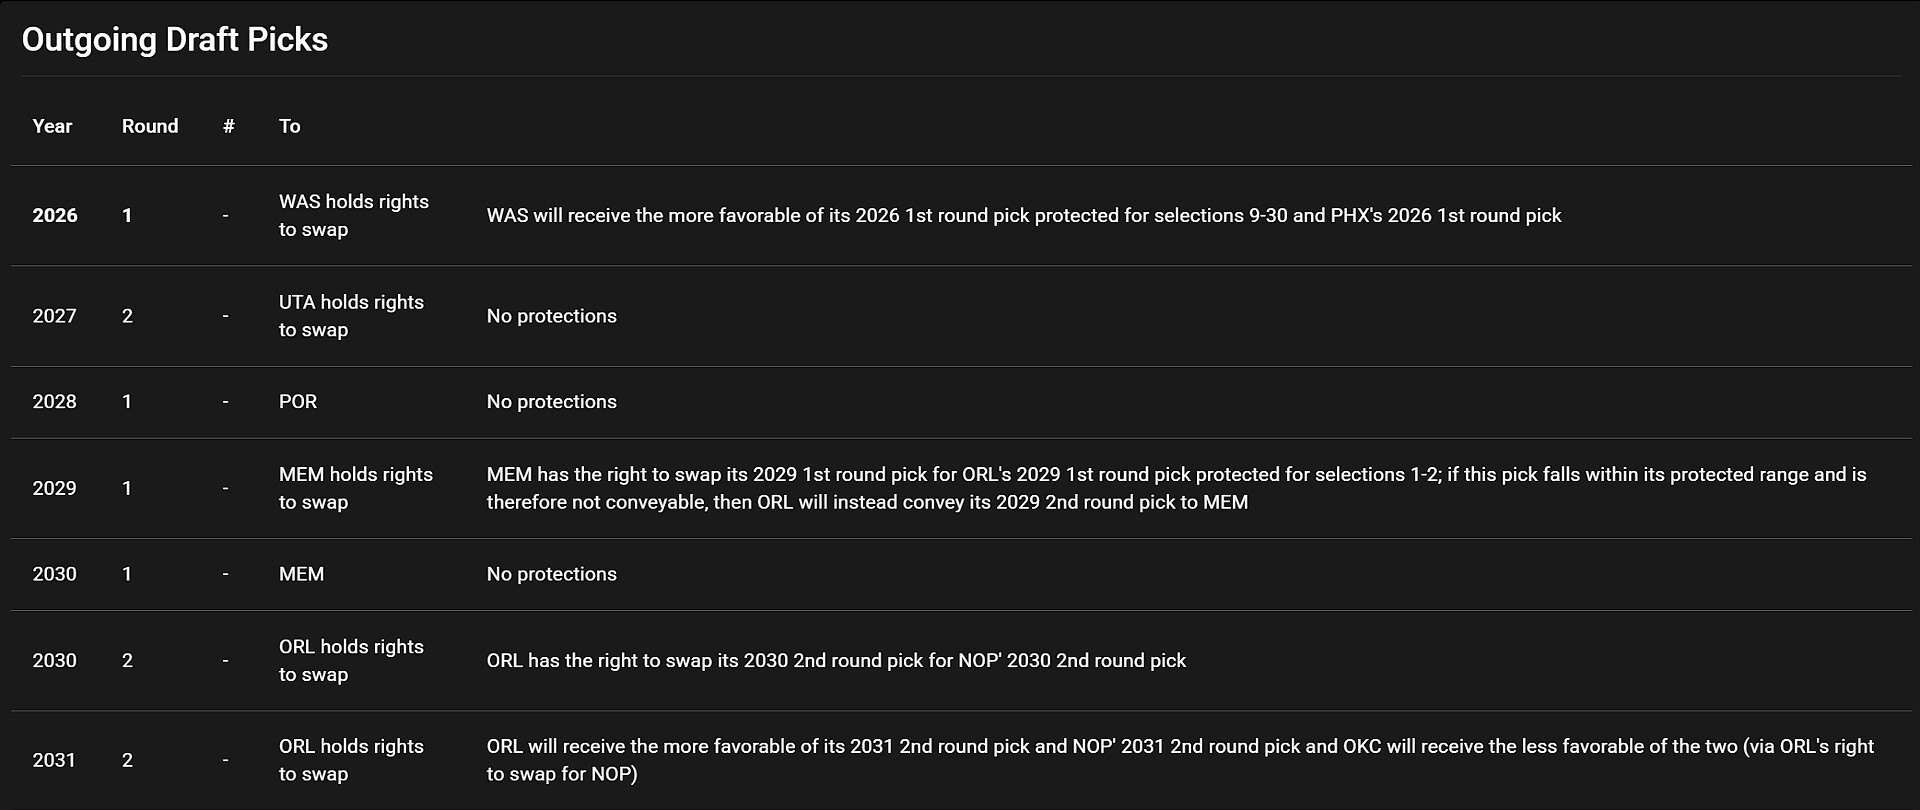
Task: Click the 2031 ORL swap rights entry
Action: [x=351, y=760]
